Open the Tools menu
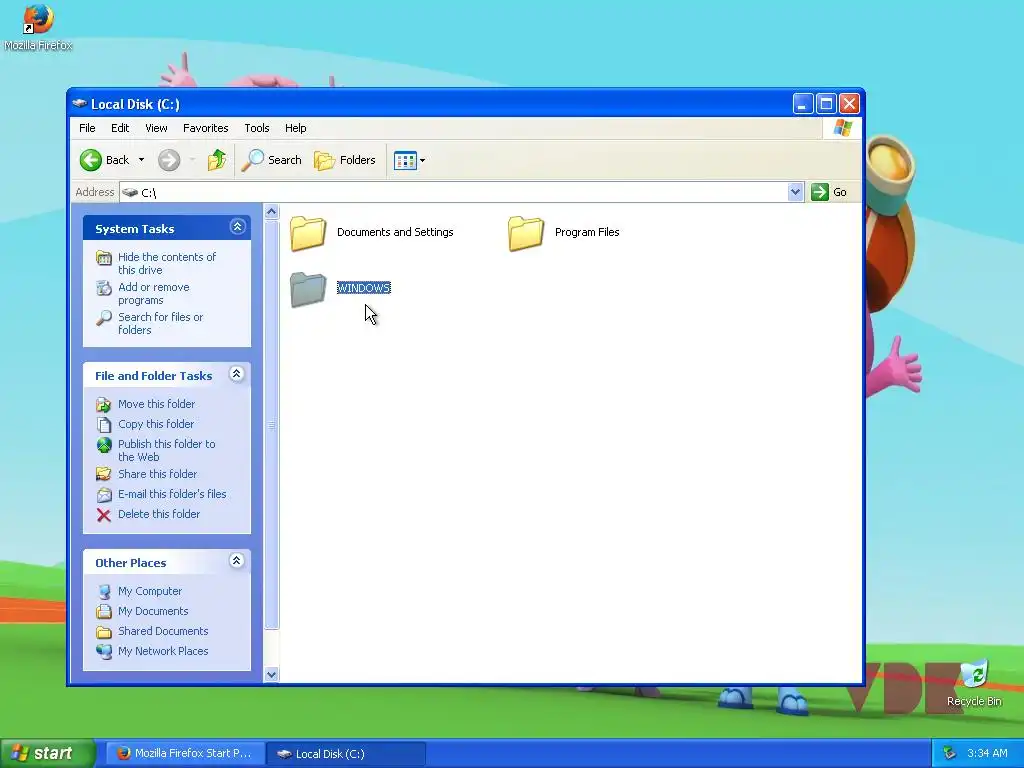 click(x=257, y=128)
